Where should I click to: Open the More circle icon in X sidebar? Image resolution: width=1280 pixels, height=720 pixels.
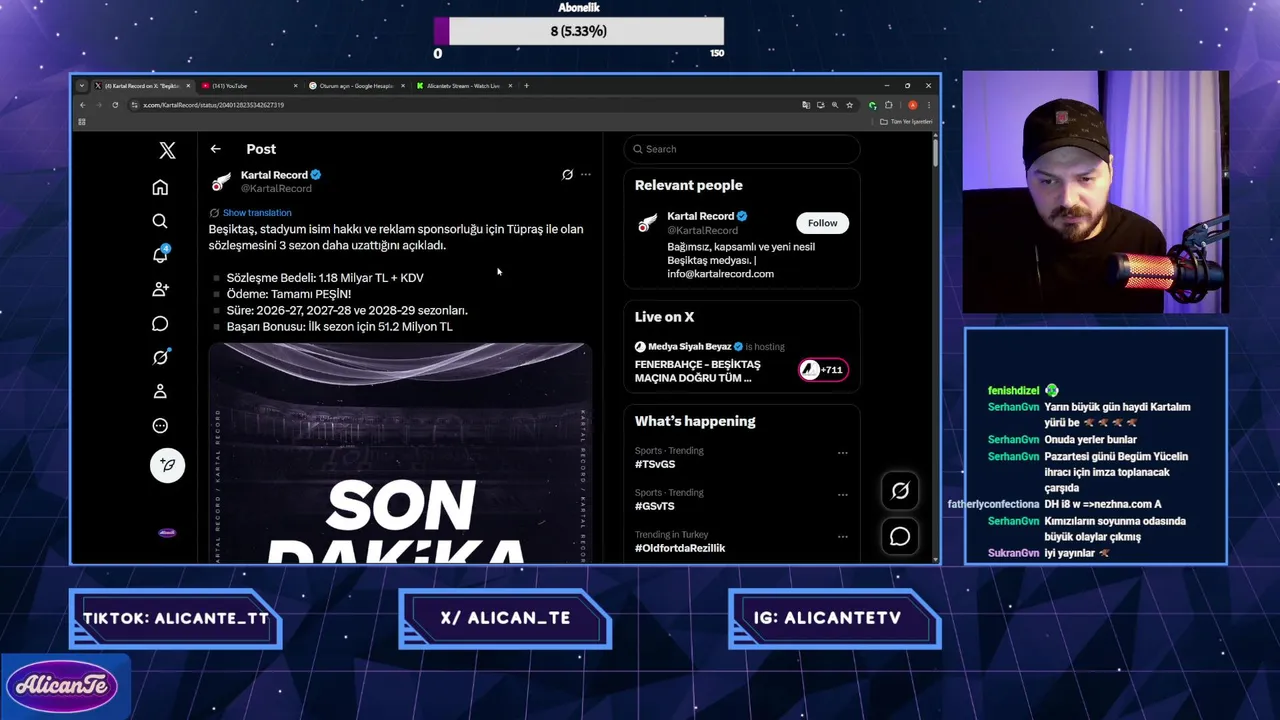[x=160, y=425]
